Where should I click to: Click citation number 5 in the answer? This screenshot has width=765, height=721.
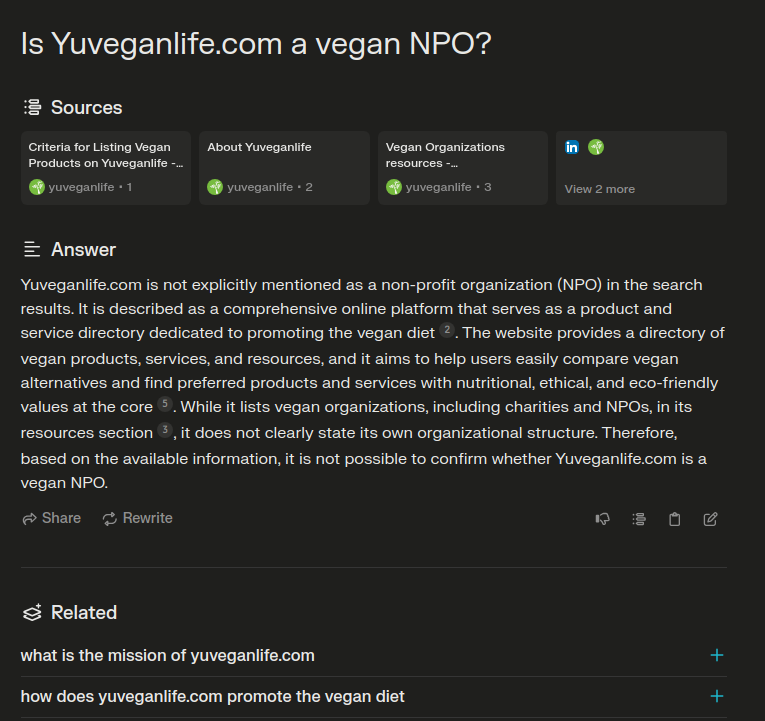pos(165,404)
